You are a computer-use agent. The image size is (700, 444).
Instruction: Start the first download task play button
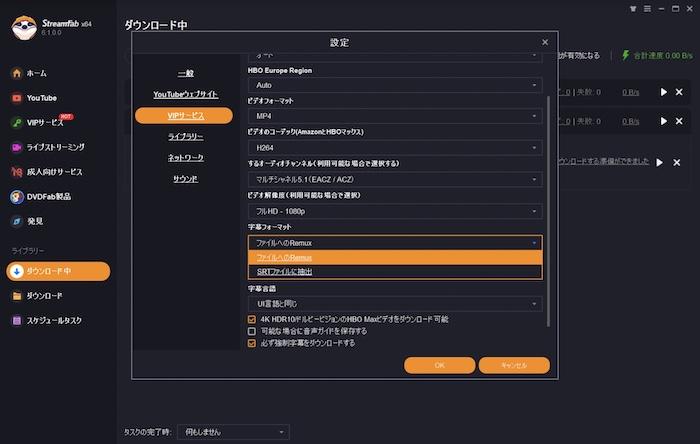pos(663,92)
